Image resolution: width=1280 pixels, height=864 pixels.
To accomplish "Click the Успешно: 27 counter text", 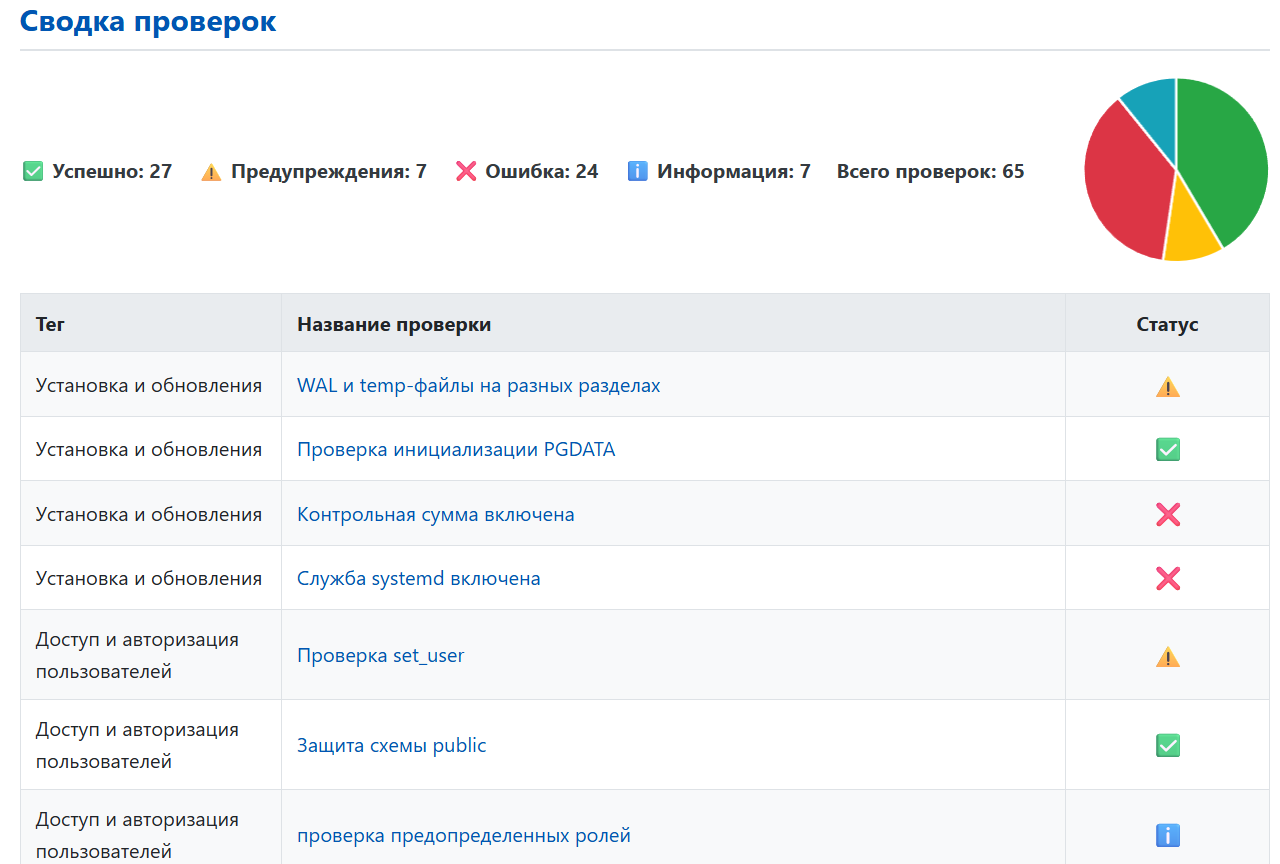I will pyautogui.click(x=112, y=172).
